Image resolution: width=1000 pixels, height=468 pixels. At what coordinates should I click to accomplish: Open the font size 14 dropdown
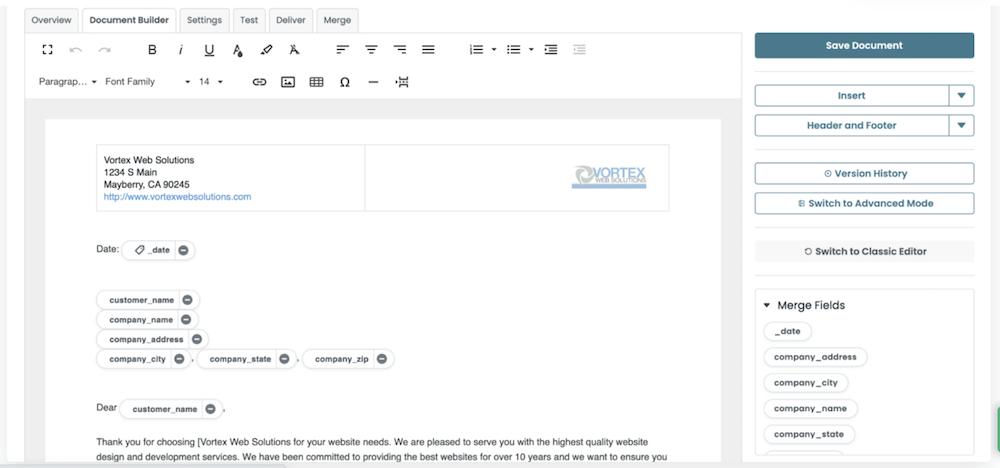point(211,82)
